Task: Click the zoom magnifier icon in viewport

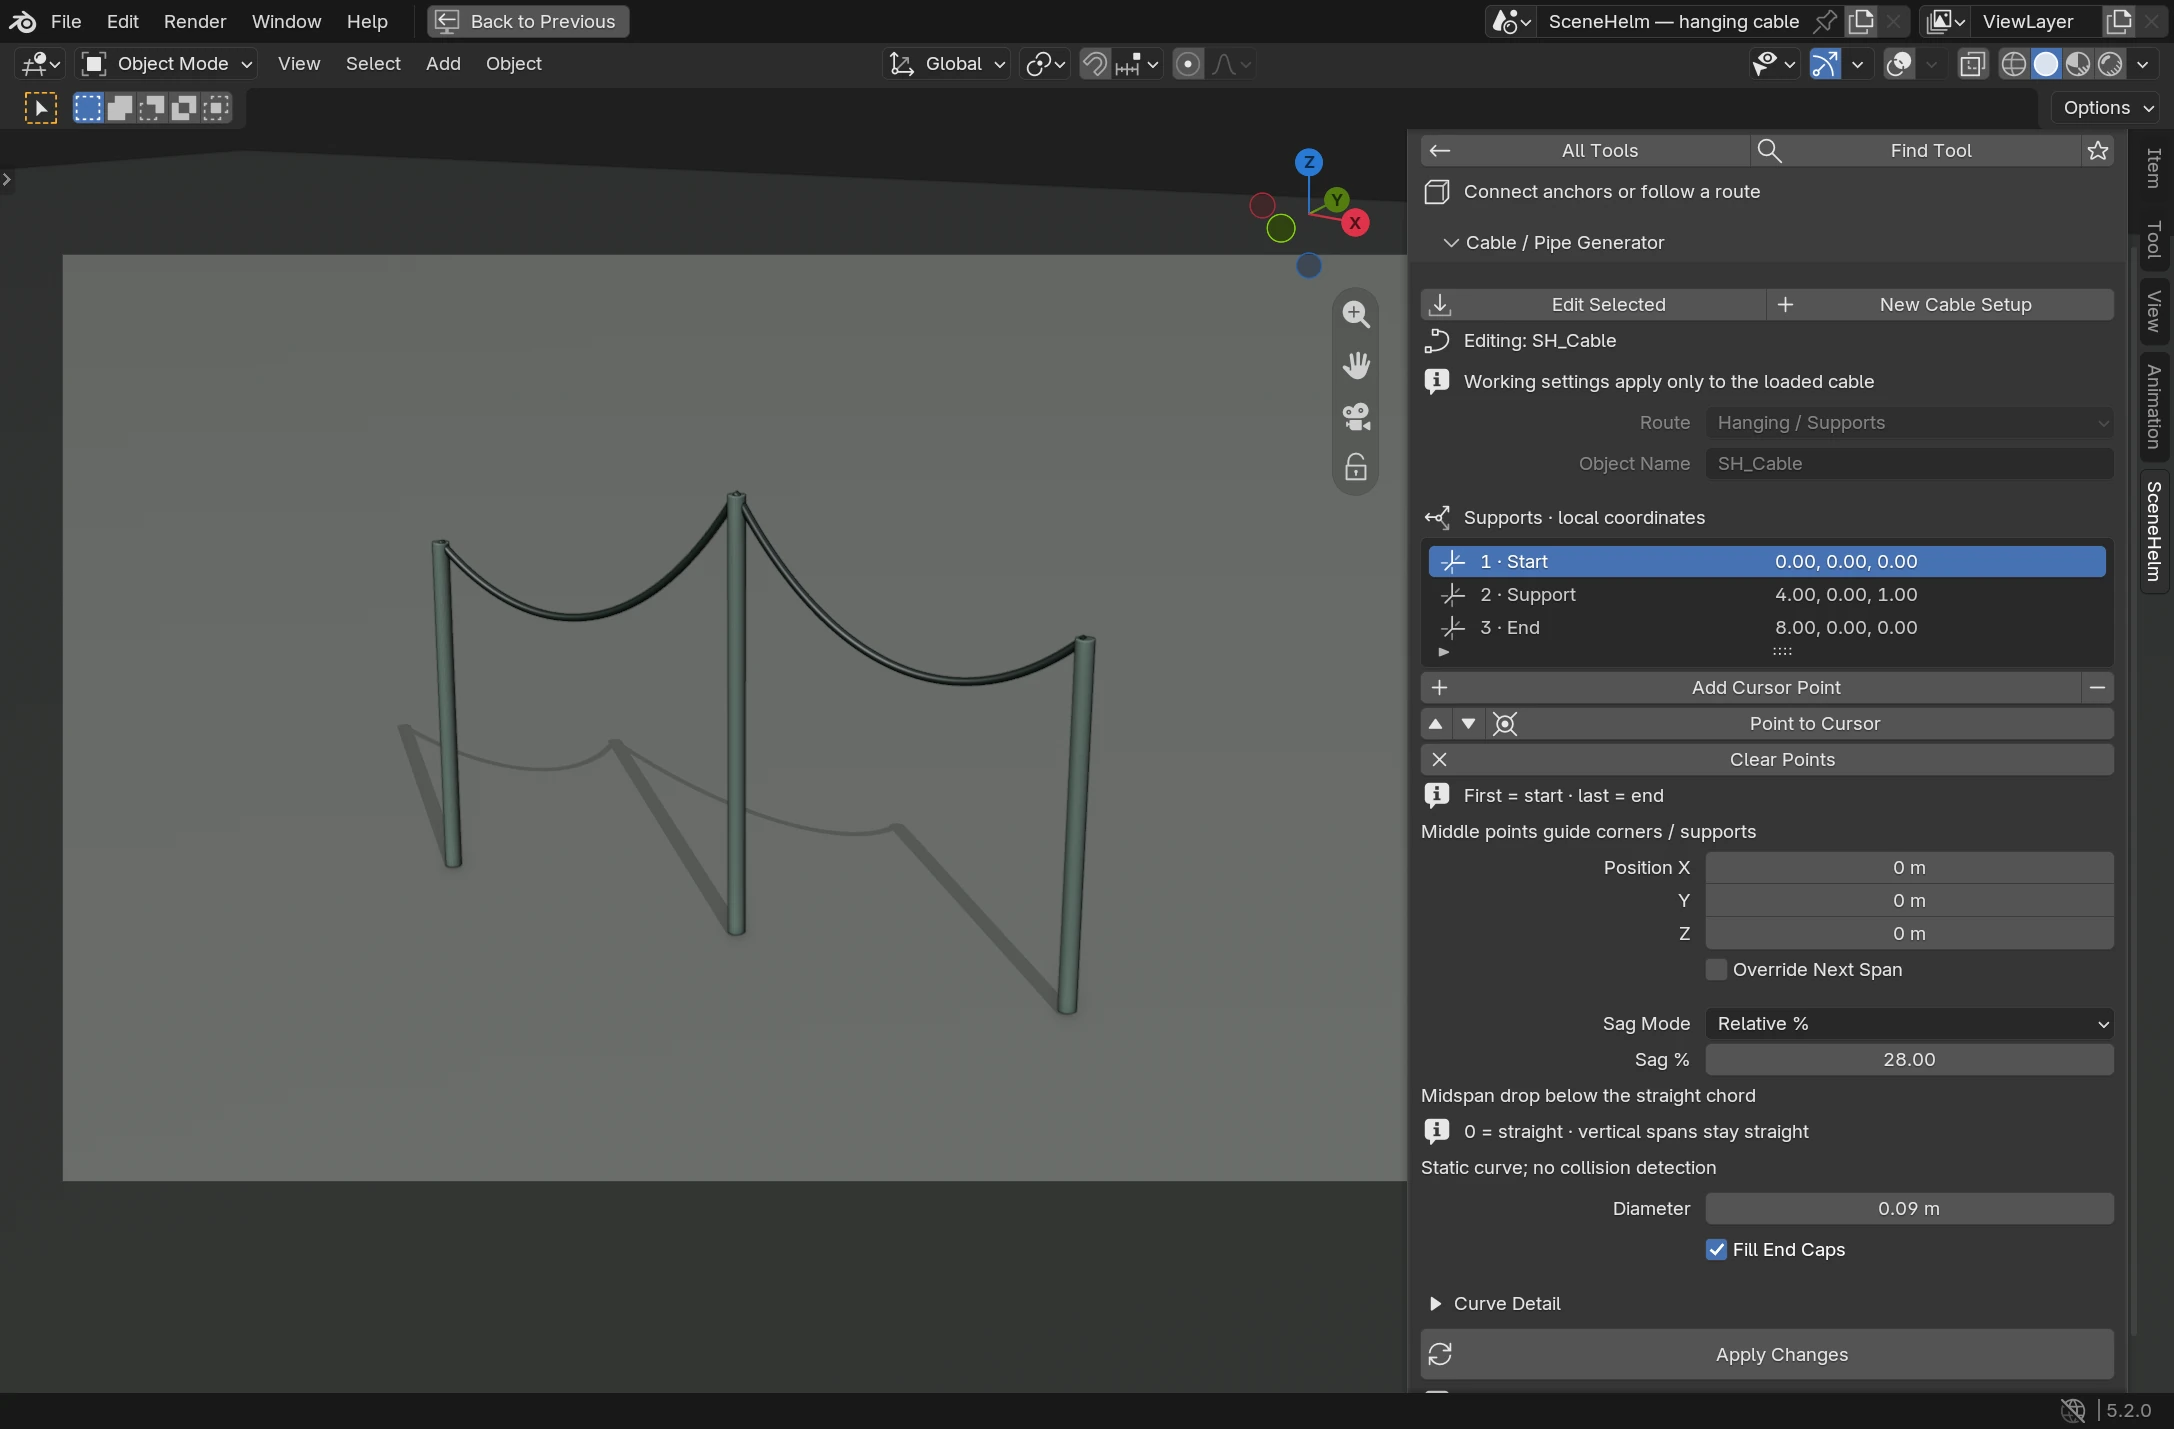Action: [x=1355, y=314]
